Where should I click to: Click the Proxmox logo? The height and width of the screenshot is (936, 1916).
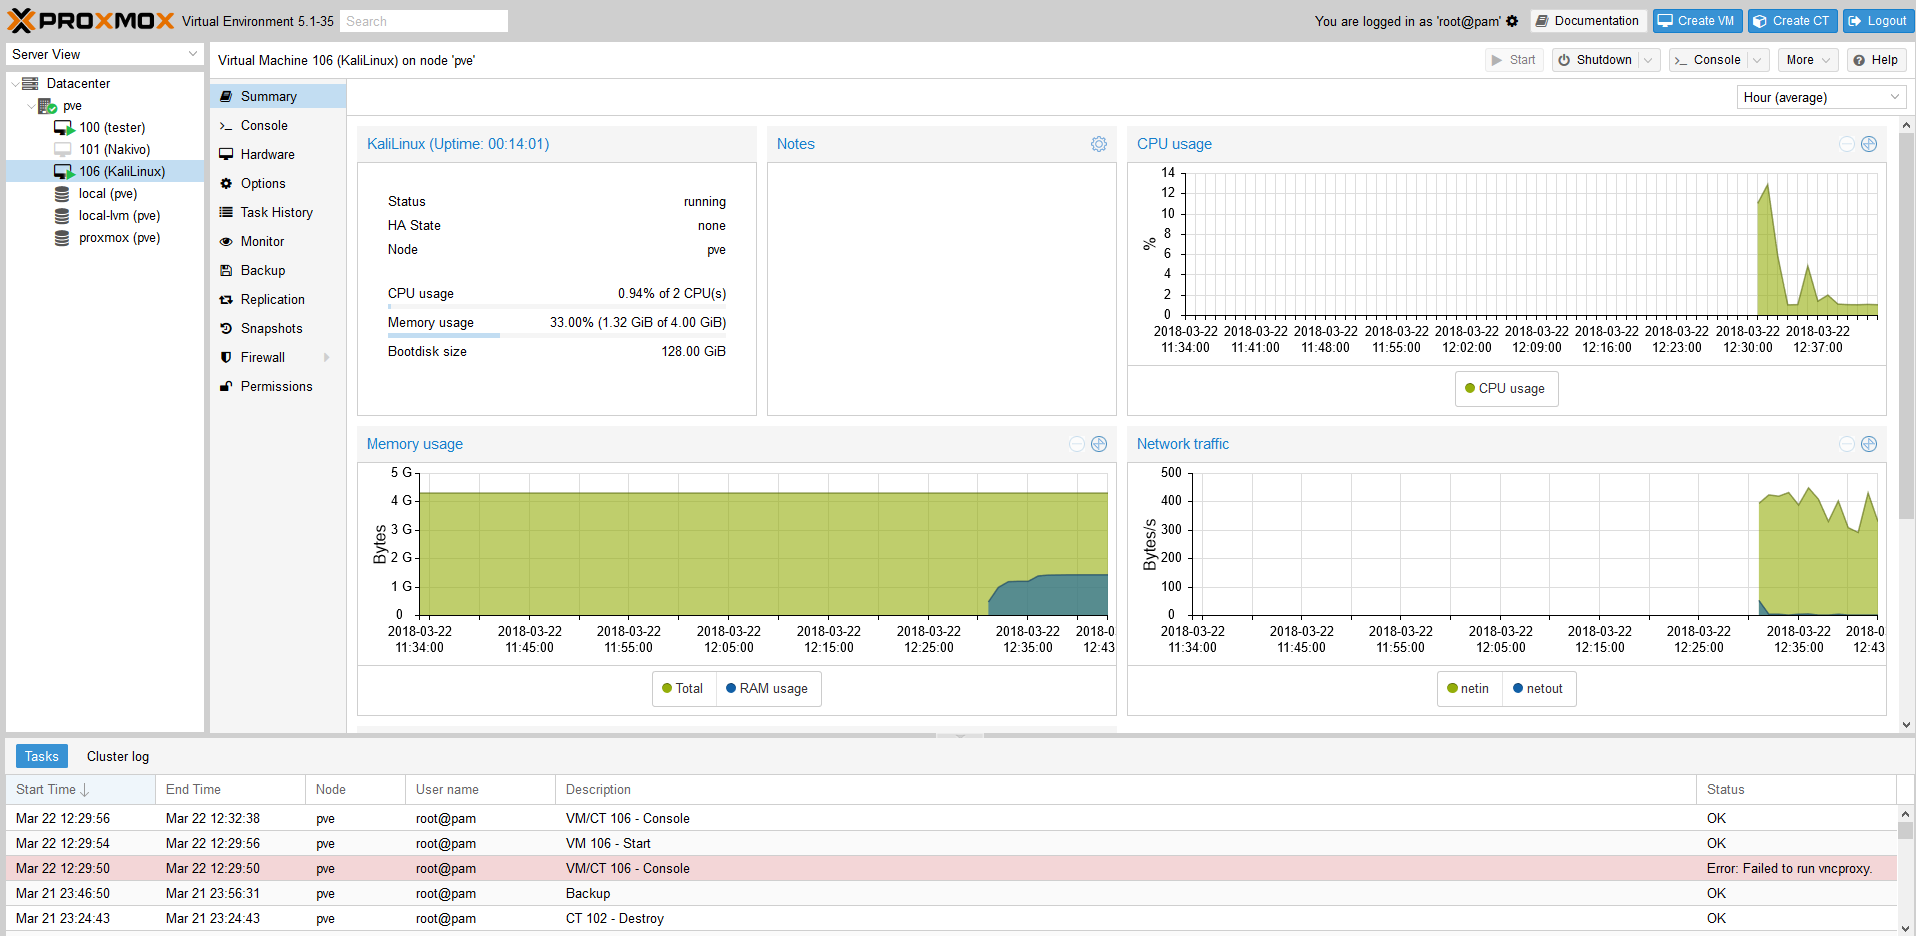(91, 20)
